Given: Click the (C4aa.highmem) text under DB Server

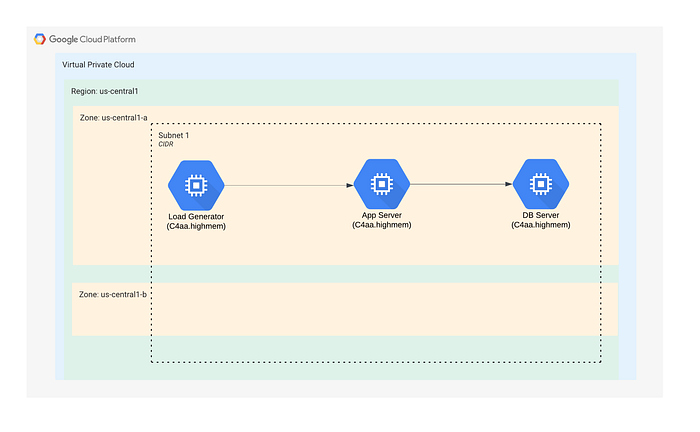Looking at the screenshot, I should [541, 225].
